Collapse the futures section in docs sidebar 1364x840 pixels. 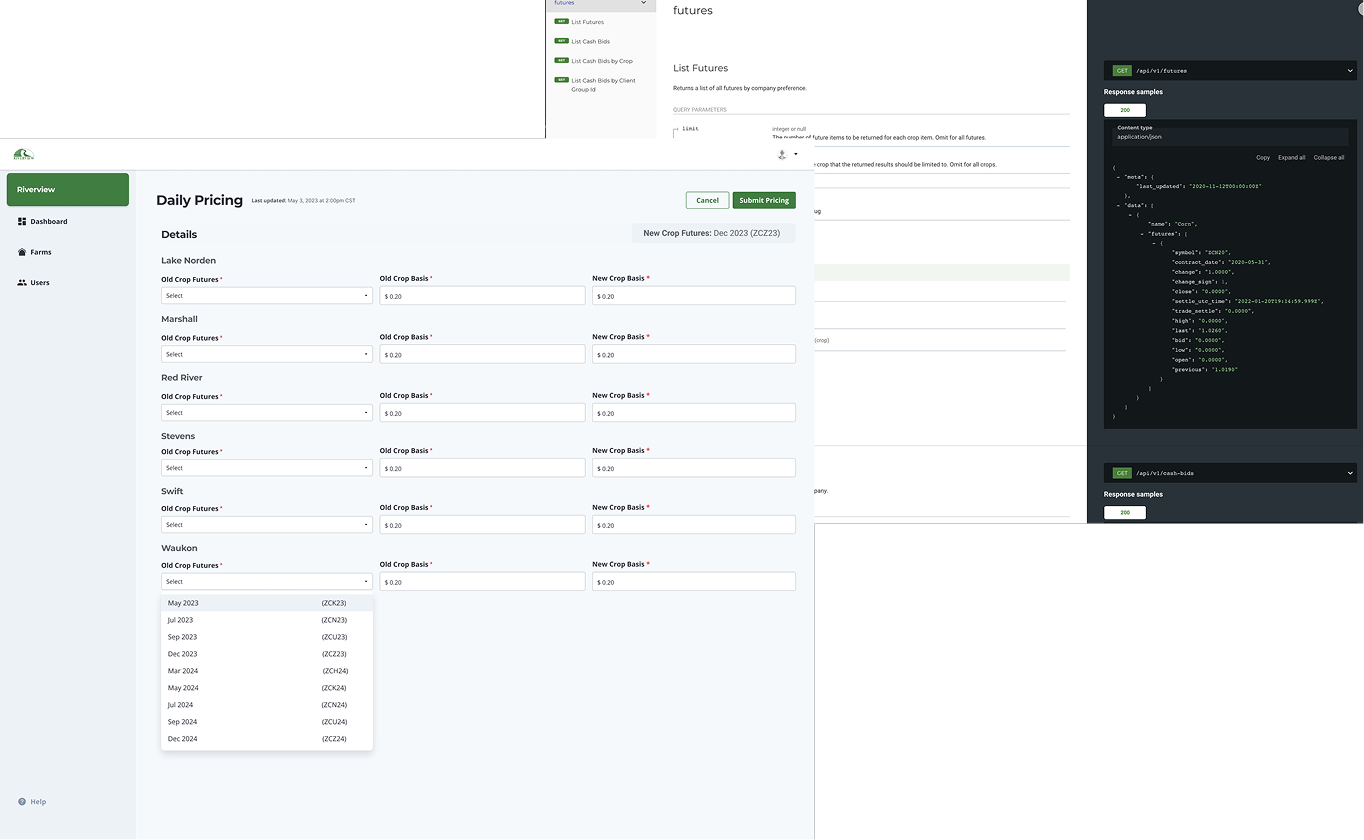(x=643, y=3)
